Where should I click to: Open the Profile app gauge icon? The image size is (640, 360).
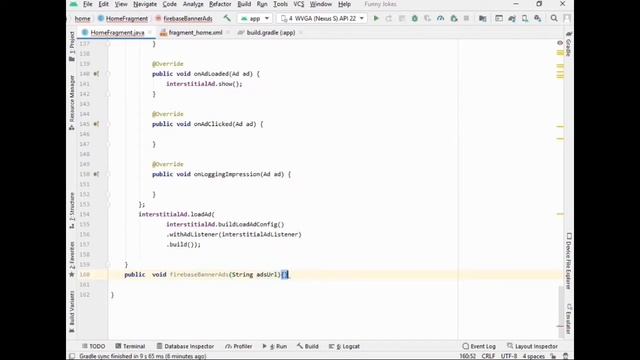point(440,18)
